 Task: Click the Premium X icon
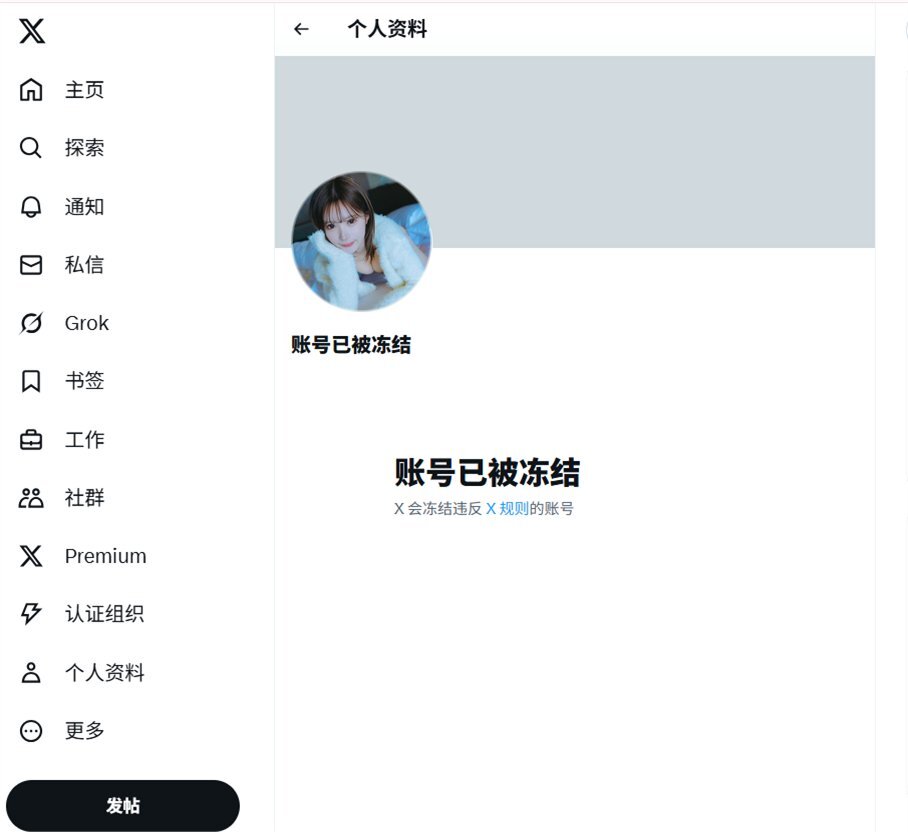pyautogui.click(x=31, y=556)
